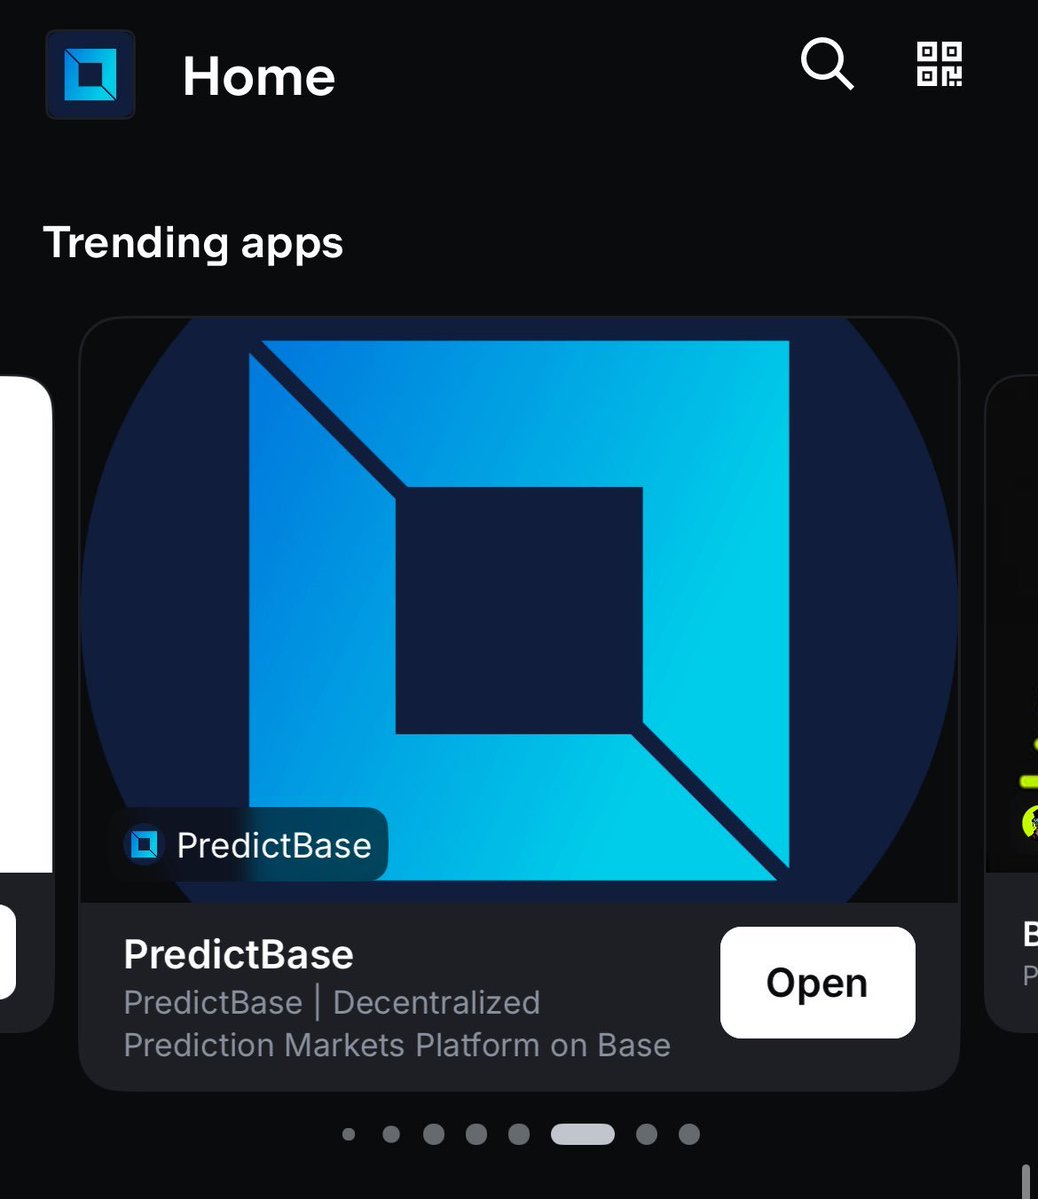Select the fifth carousel page dot

click(519, 1134)
